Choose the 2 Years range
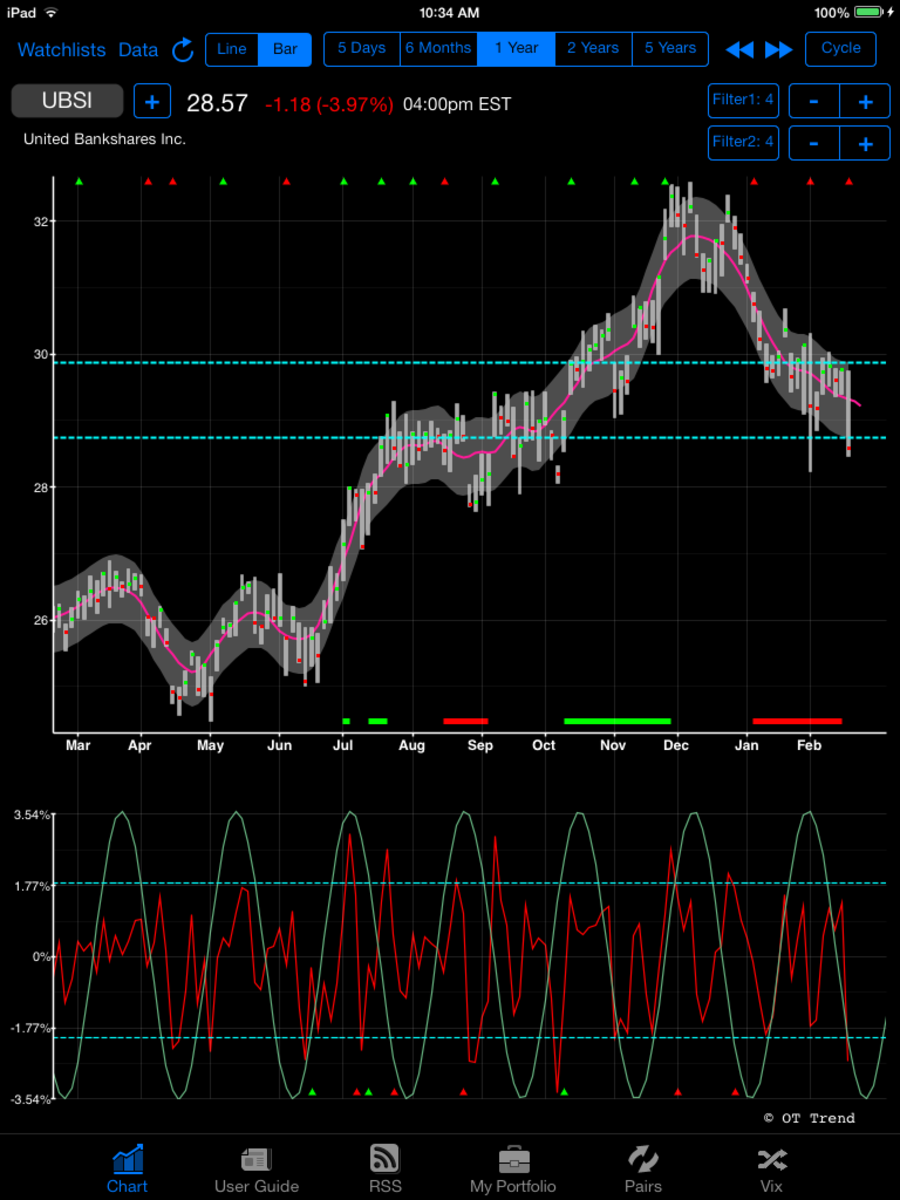This screenshot has height=1200, width=900. [x=593, y=49]
